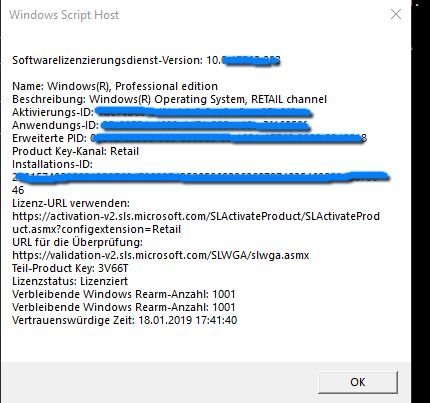The image size is (430, 403).
Task: Click the activation-v2.sls.microsoft.com license URL text
Action: tap(196, 223)
